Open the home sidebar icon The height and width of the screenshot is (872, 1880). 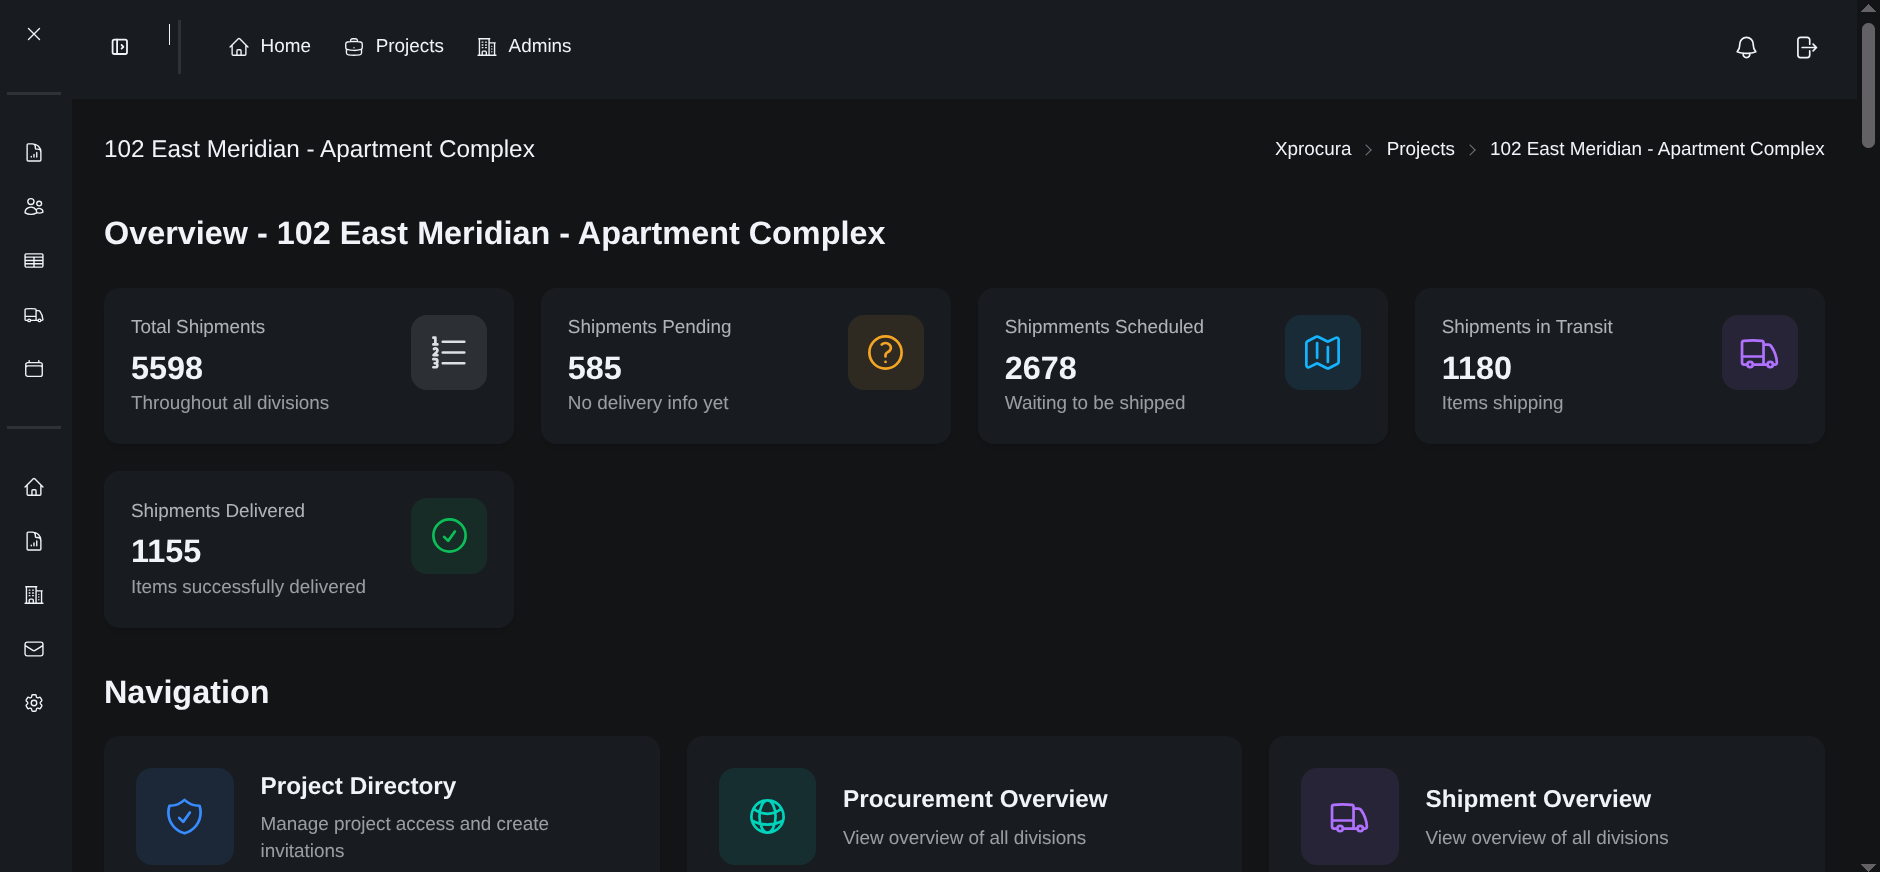pos(34,487)
